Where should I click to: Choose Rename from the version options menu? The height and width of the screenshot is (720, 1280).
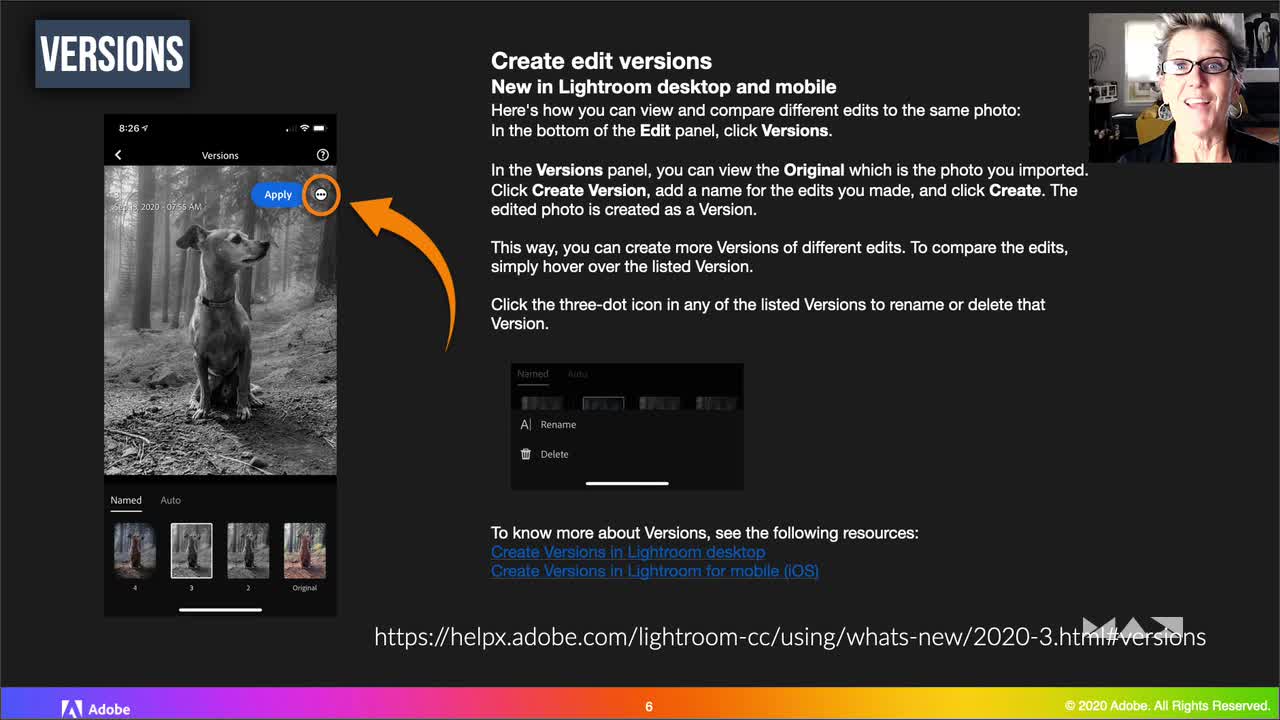click(558, 425)
